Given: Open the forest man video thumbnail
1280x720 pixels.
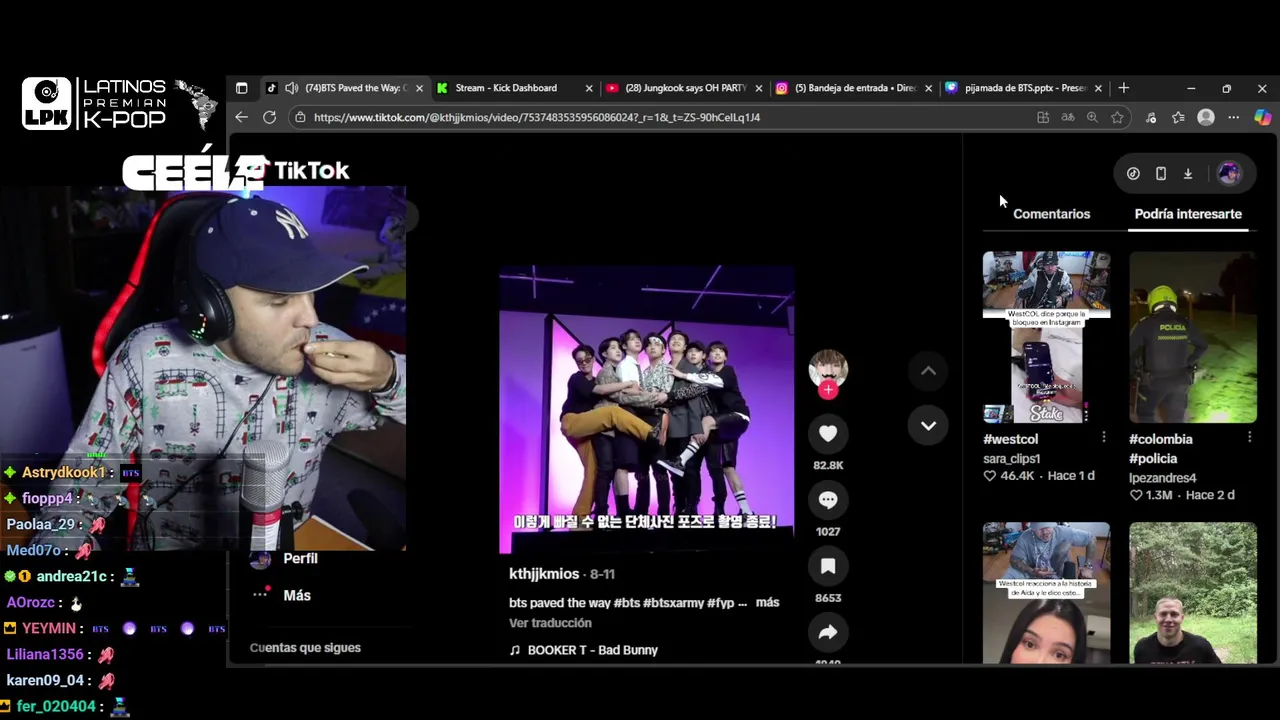Looking at the screenshot, I should (x=1193, y=592).
